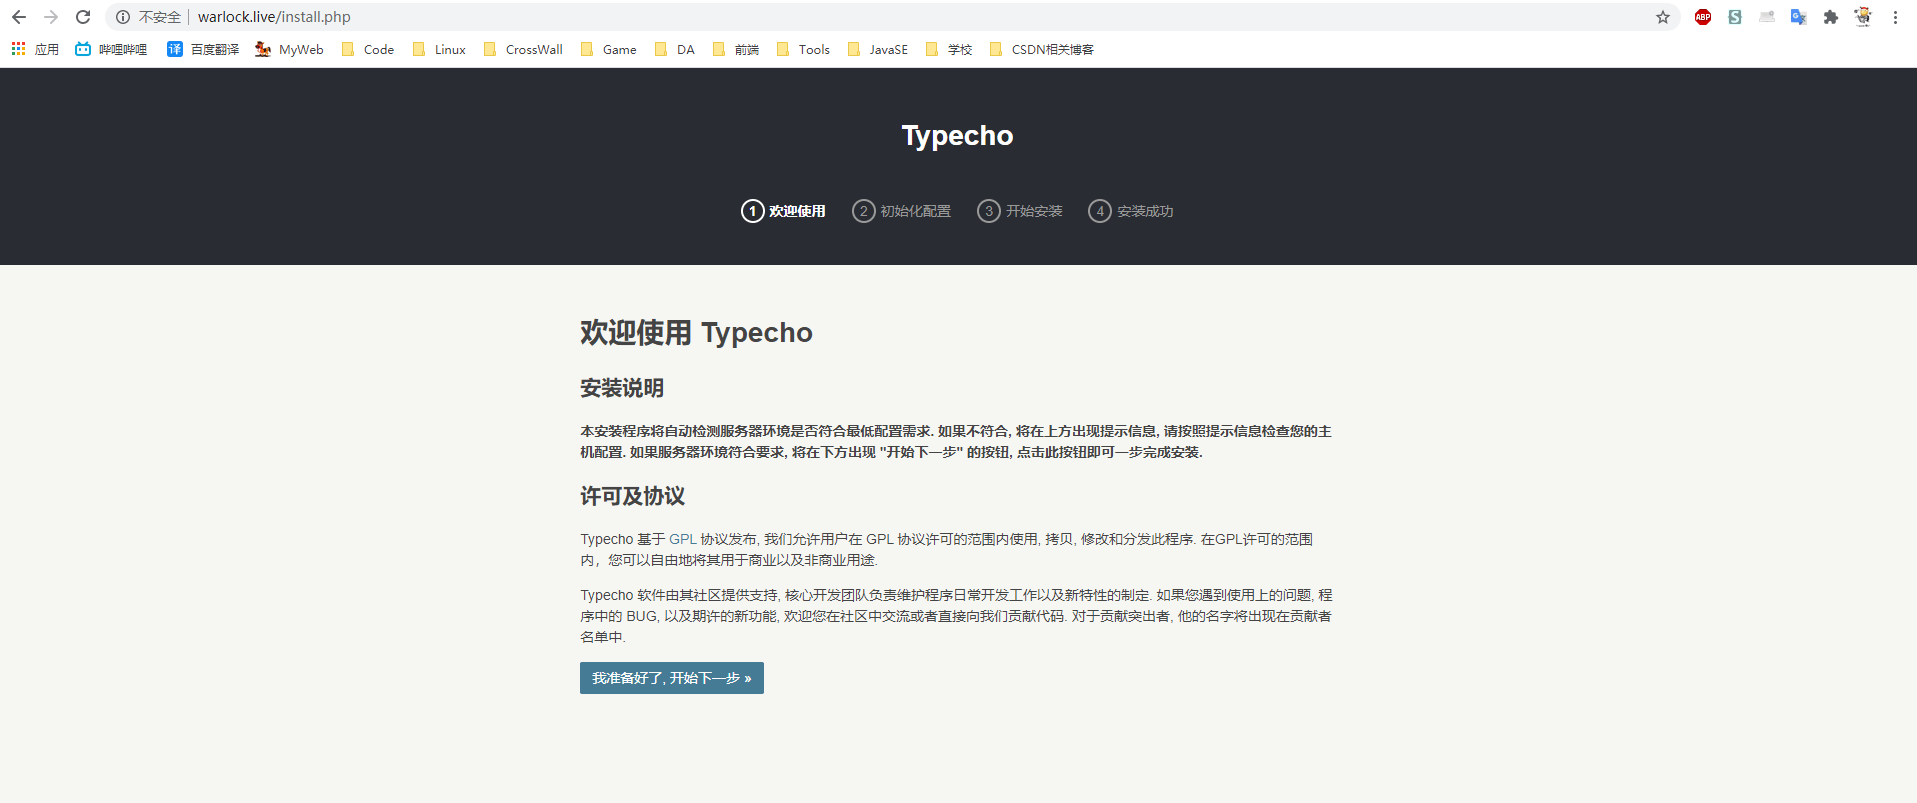Expand the 学校 bookmark folder

pos(949,49)
